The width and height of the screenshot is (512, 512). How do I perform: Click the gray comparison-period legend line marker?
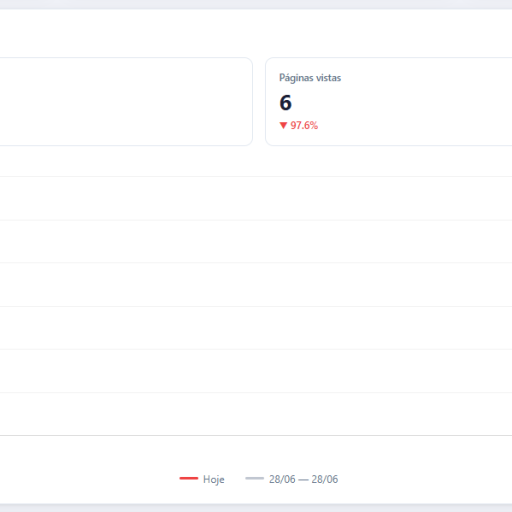pos(254,478)
